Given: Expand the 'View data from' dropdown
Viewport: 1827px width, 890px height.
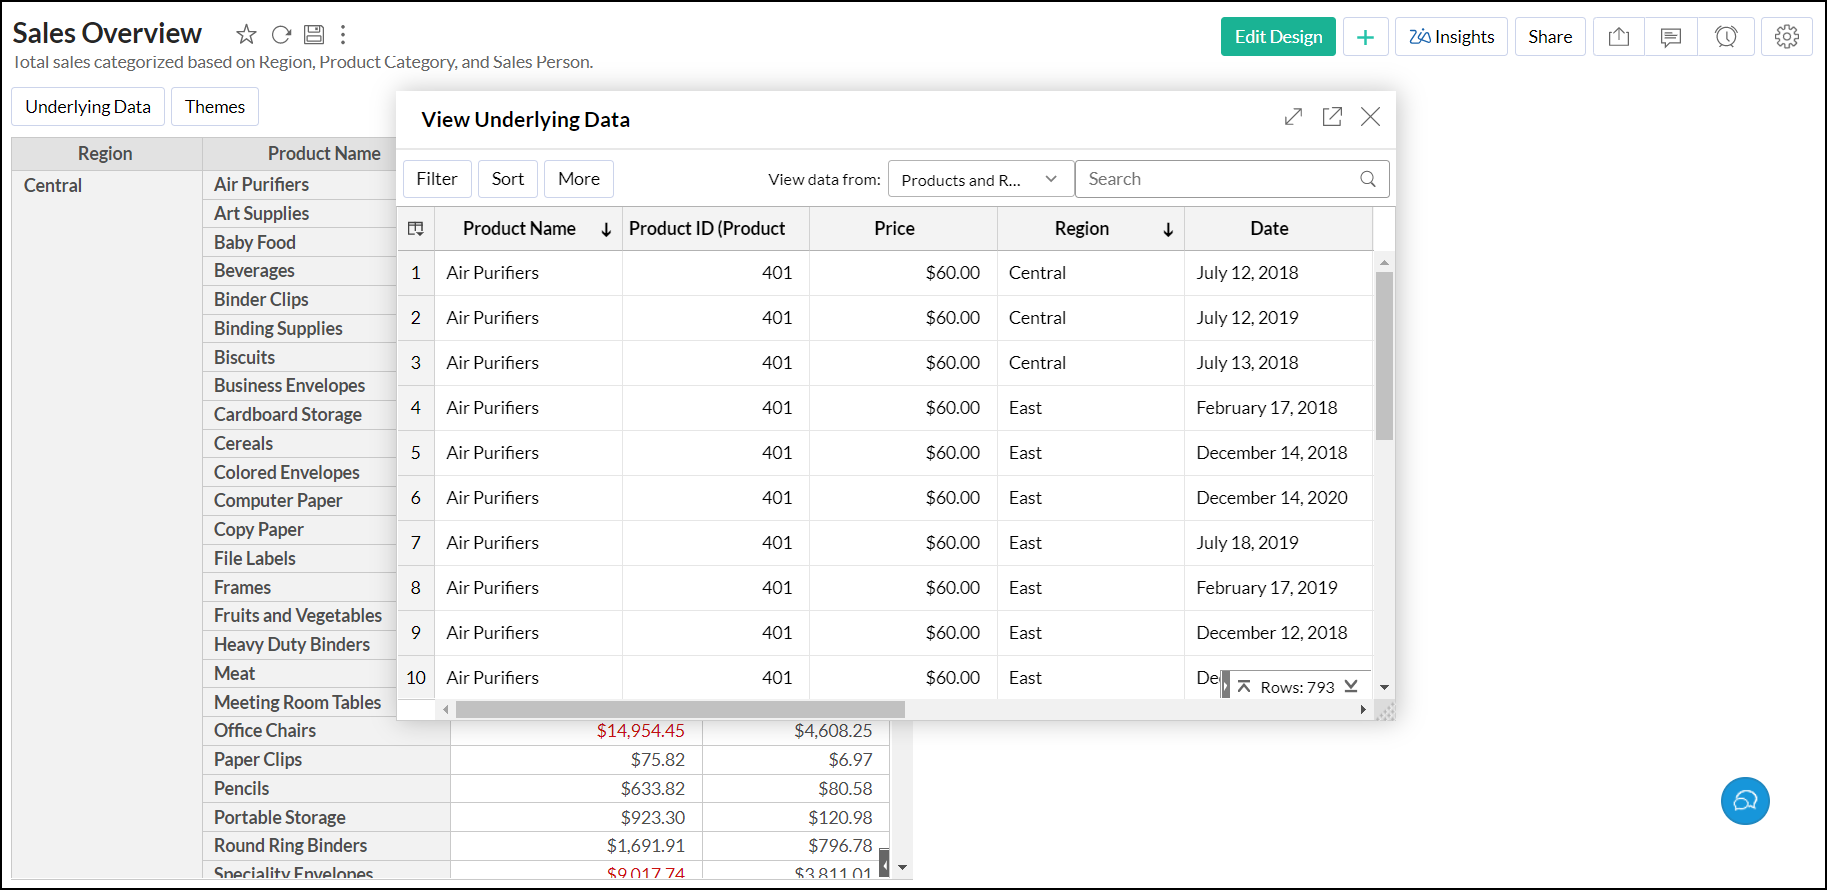Looking at the screenshot, I should click(980, 180).
